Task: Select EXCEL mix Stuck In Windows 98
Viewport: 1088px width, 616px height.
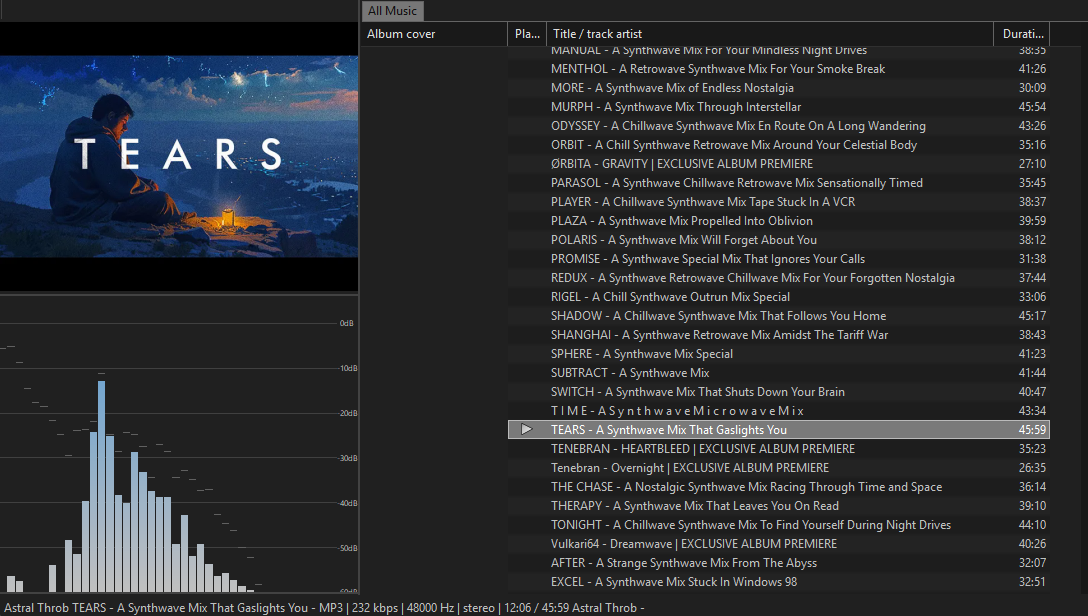Action: point(673,582)
